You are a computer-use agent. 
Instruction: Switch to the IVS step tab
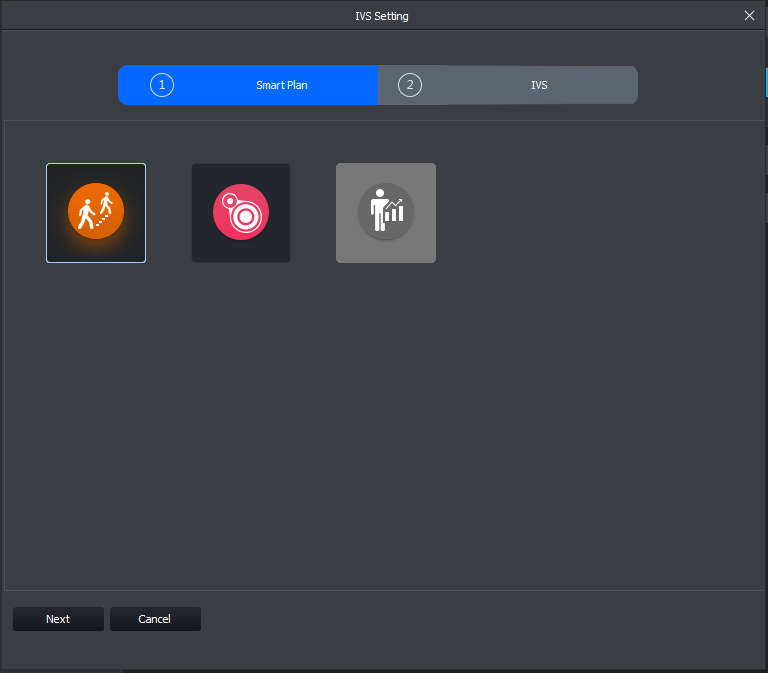tap(508, 85)
